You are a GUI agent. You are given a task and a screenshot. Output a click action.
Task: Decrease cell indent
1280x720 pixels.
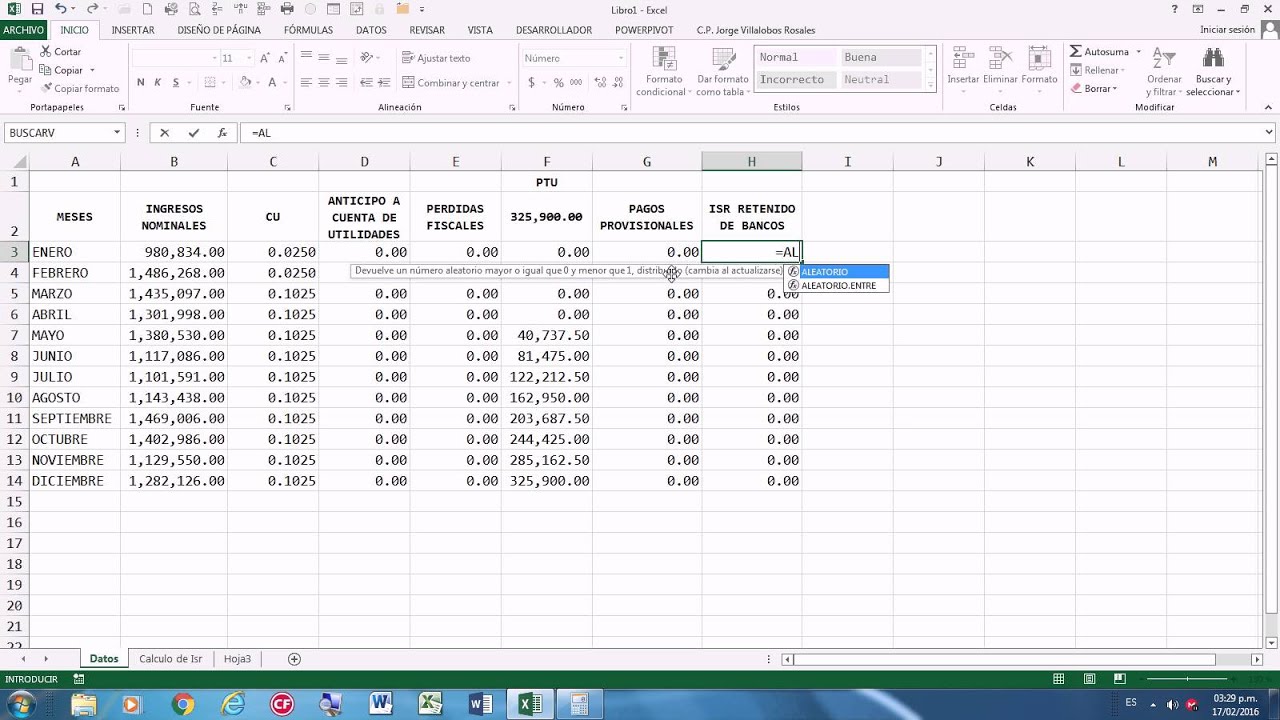[365, 82]
